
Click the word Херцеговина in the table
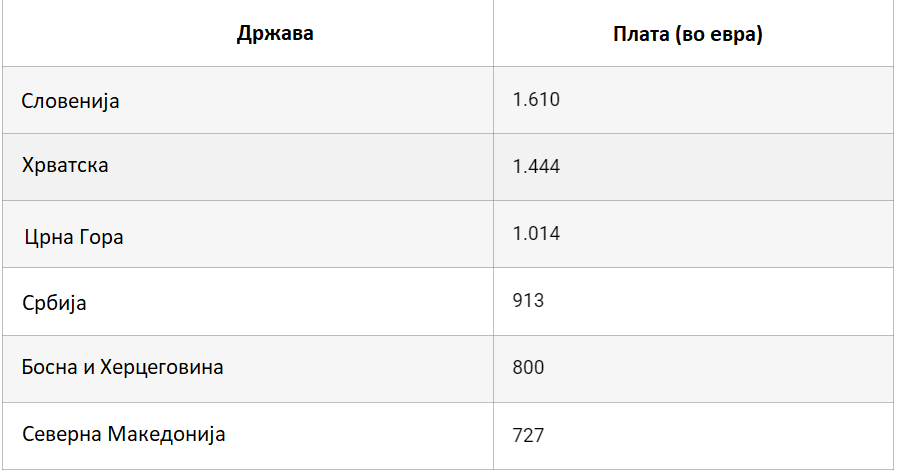[x=161, y=367]
